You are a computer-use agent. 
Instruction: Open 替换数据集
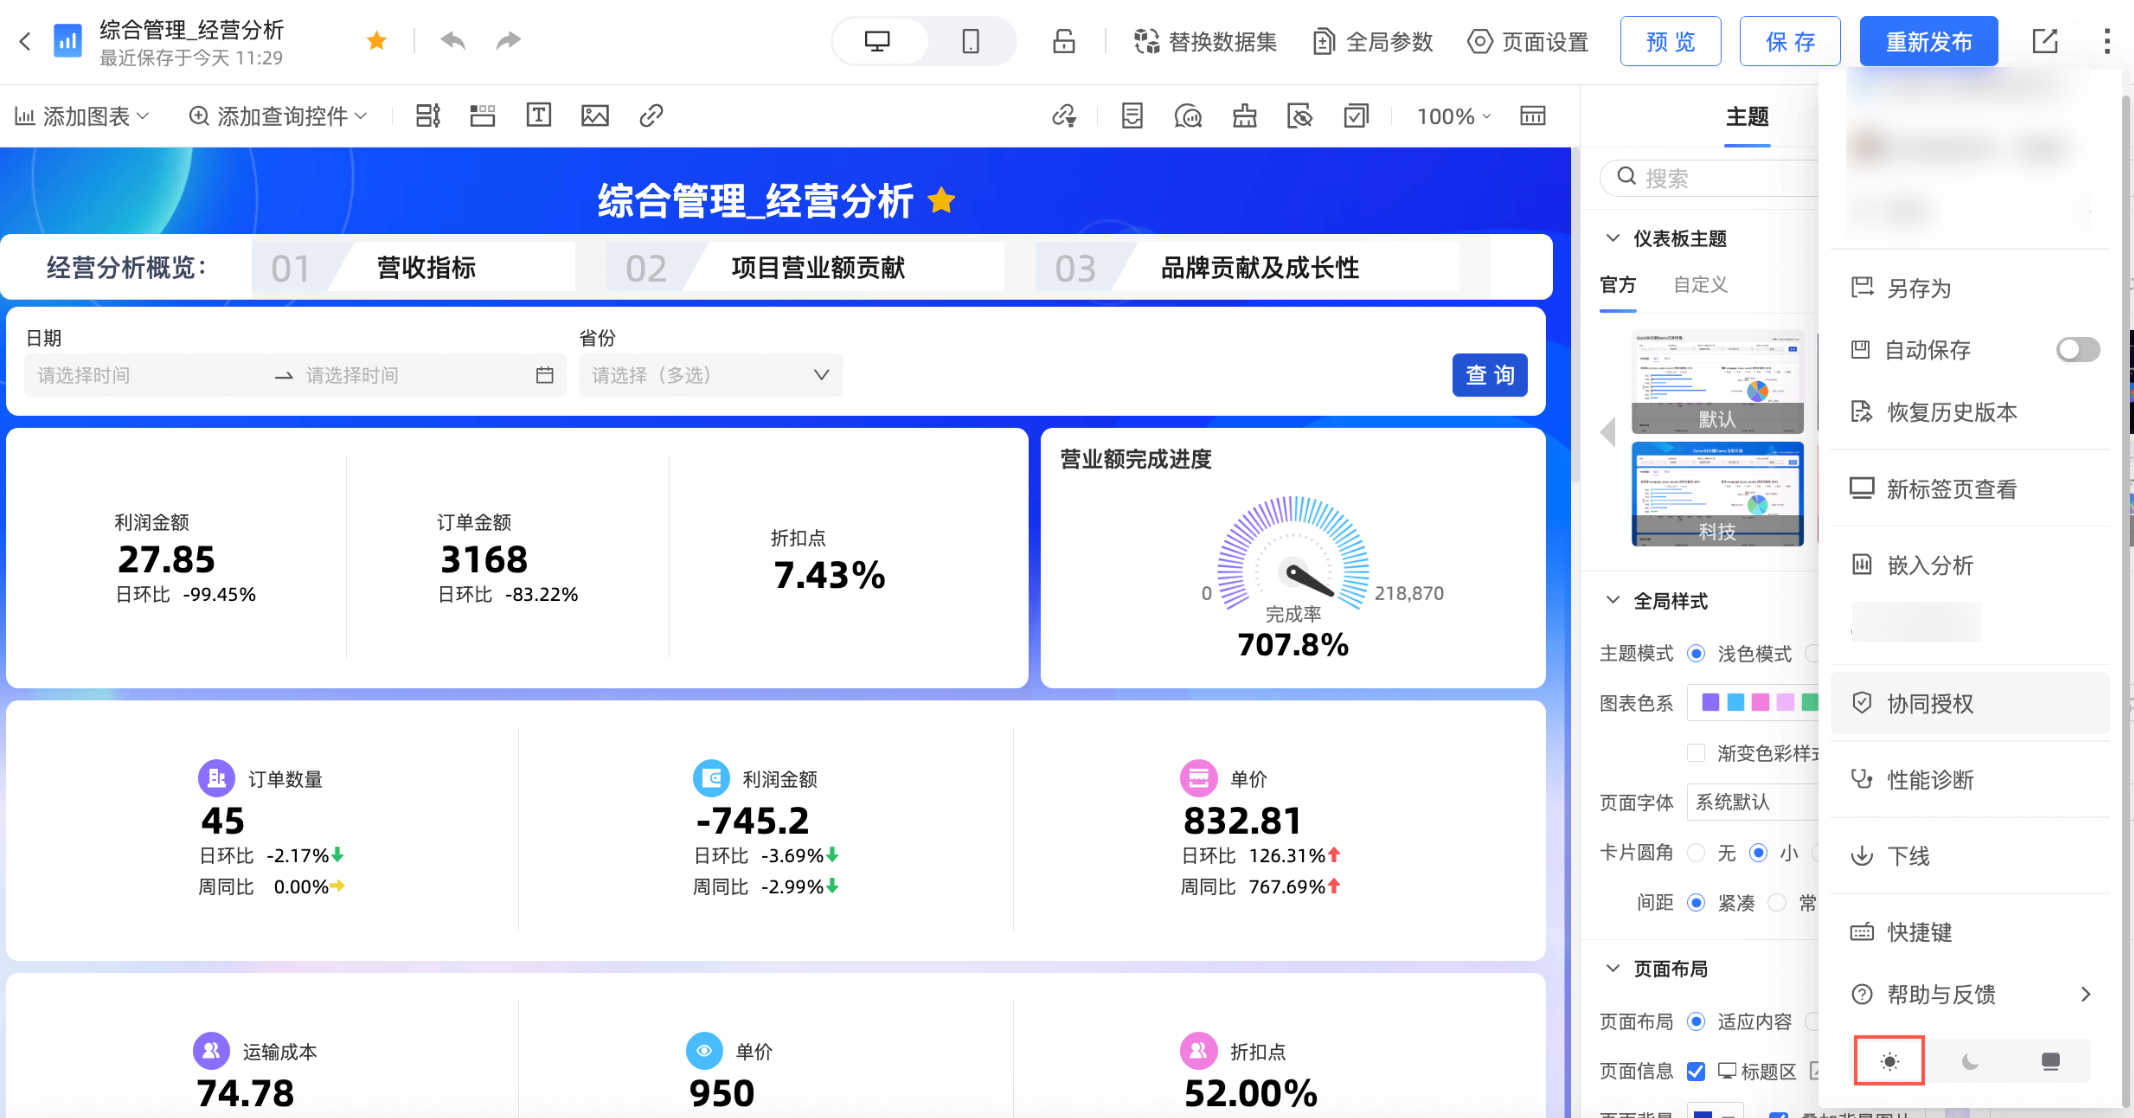coord(1205,41)
